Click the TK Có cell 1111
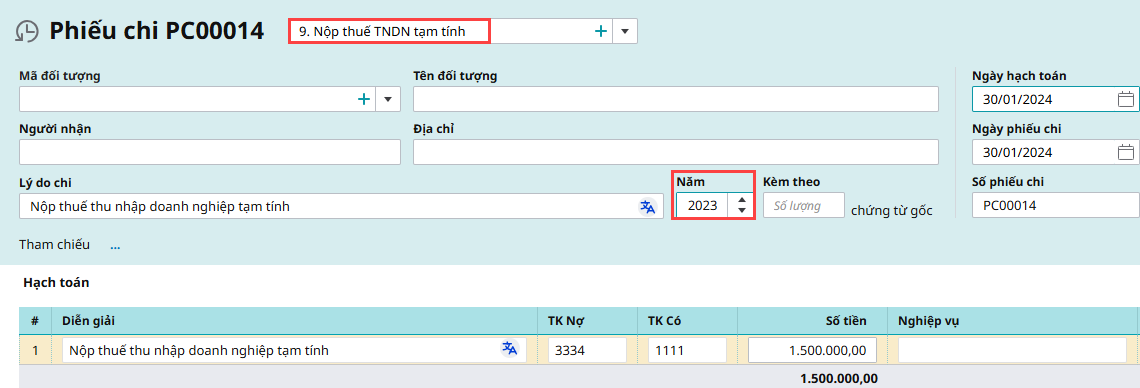1140x388 pixels. click(x=687, y=350)
